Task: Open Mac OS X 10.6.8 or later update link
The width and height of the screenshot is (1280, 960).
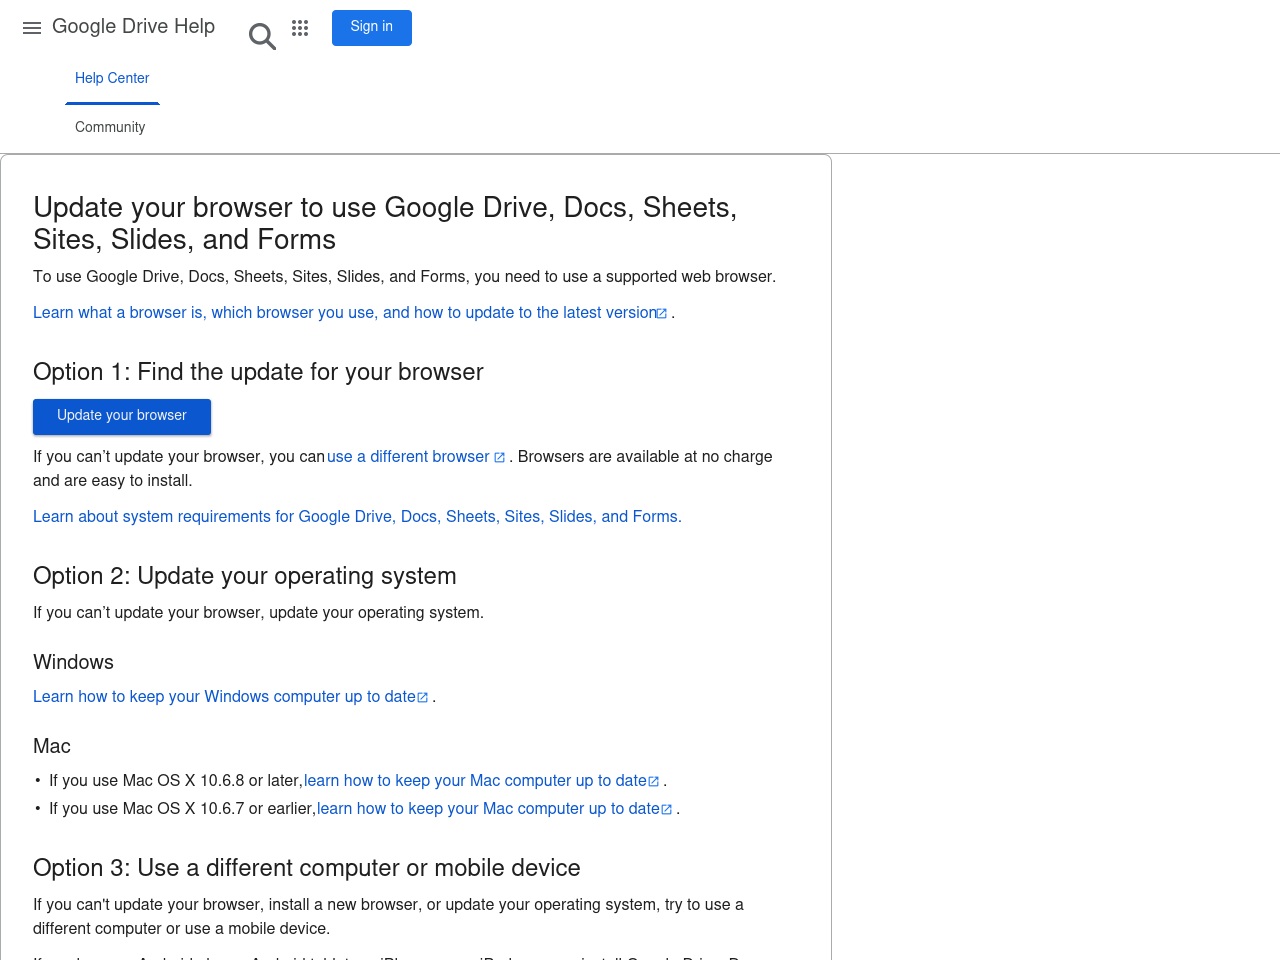Action: pyautogui.click(x=482, y=781)
